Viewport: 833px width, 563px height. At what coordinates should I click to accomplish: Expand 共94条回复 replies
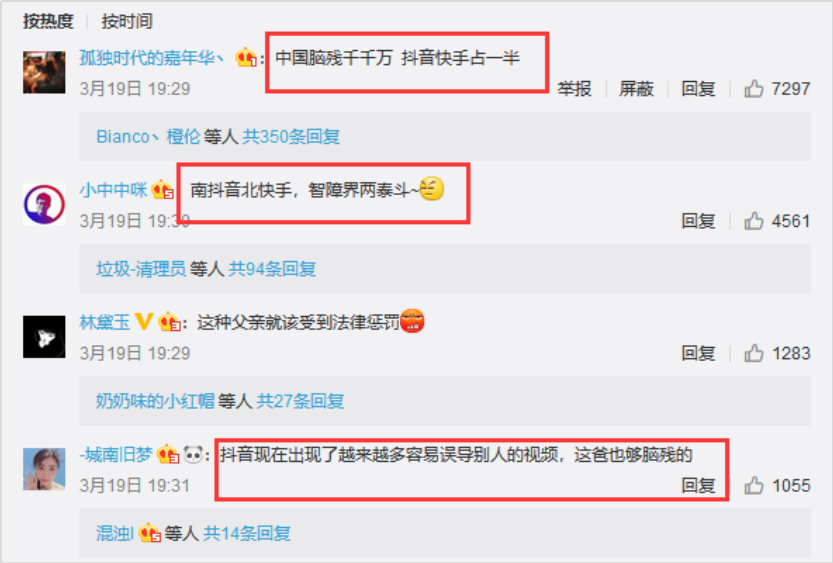click(272, 269)
